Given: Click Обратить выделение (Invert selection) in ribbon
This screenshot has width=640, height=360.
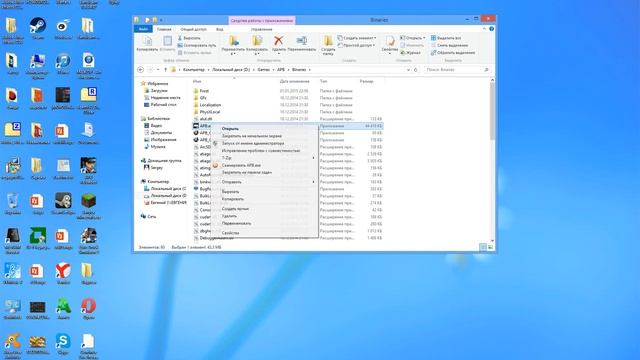Looking at the screenshot, I should (453, 53).
